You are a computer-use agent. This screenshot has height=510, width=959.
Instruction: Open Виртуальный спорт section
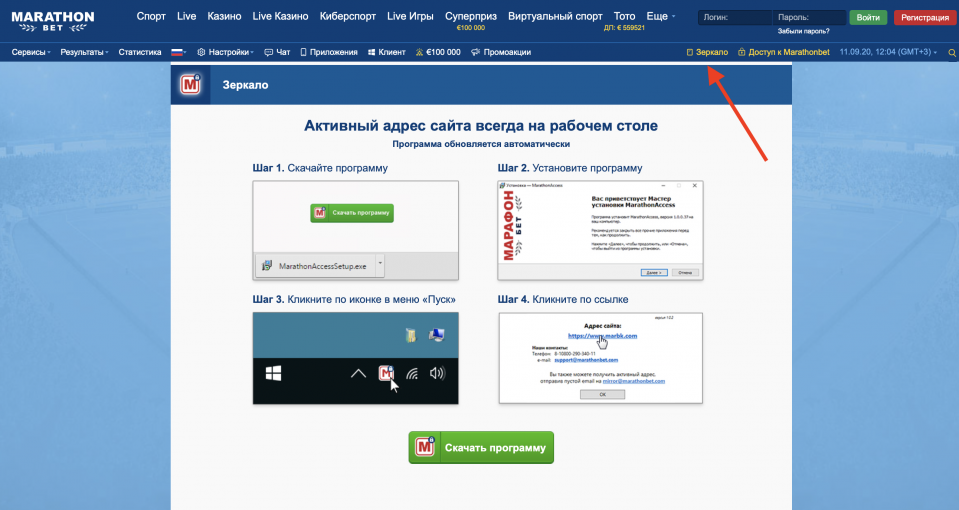pyautogui.click(x=555, y=17)
